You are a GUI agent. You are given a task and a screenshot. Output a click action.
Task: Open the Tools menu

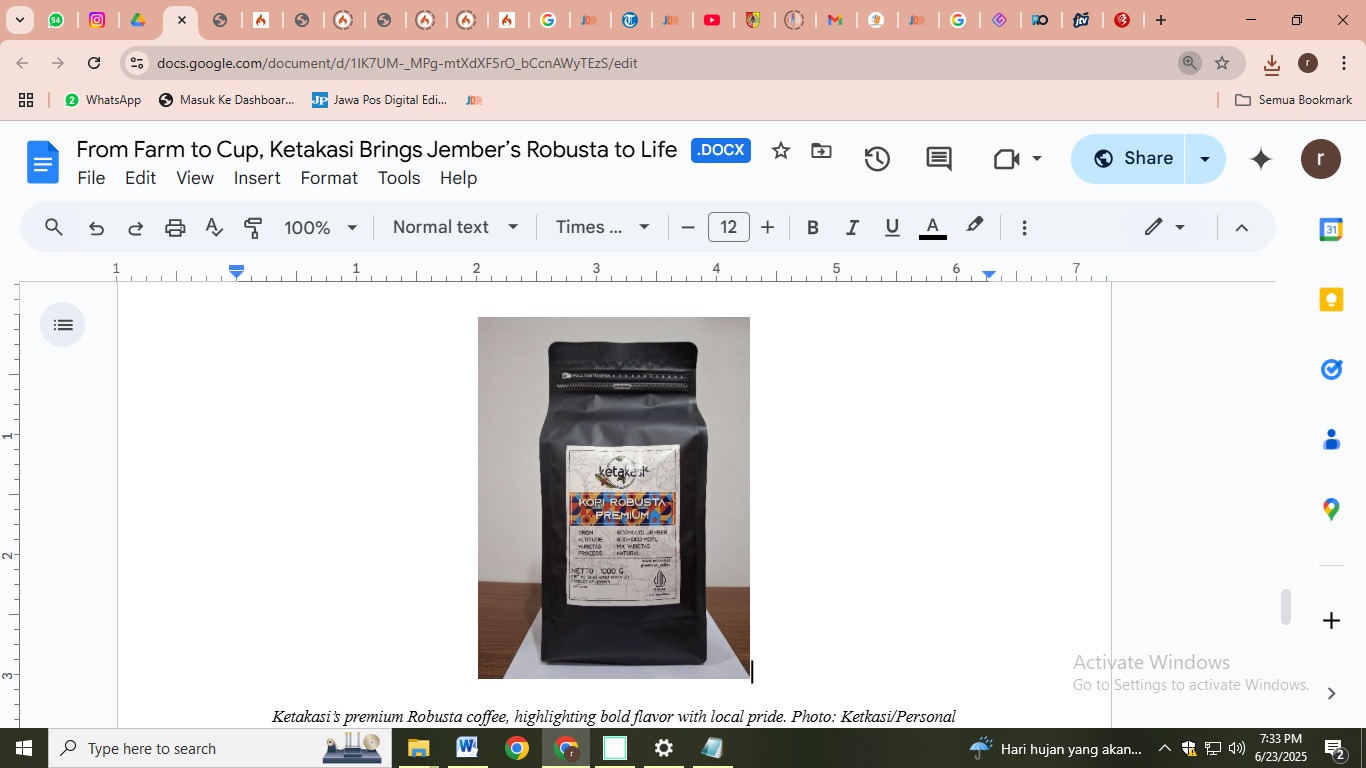click(x=399, y=178)
